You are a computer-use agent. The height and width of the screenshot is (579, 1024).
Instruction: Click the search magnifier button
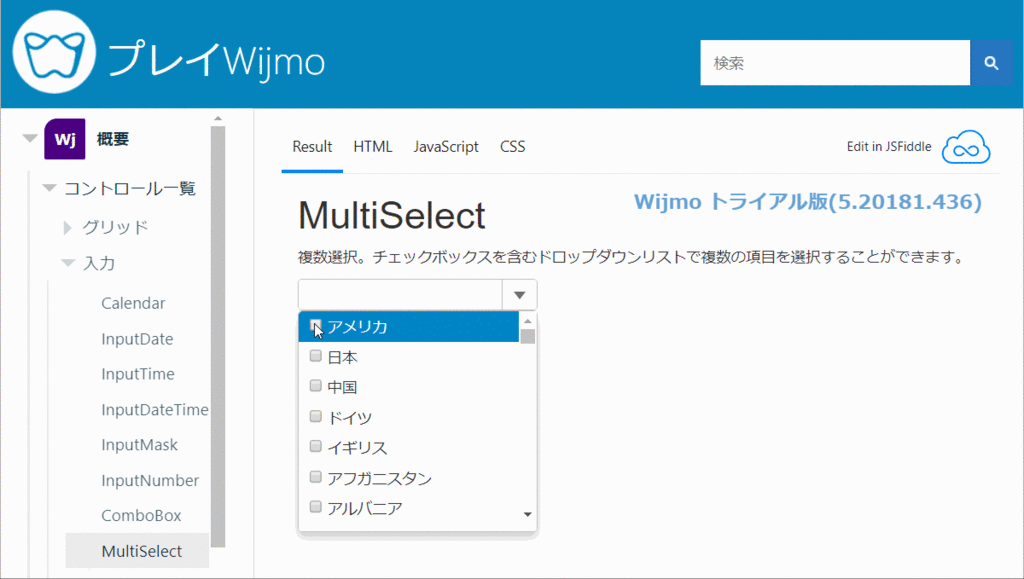coord(991,63)
